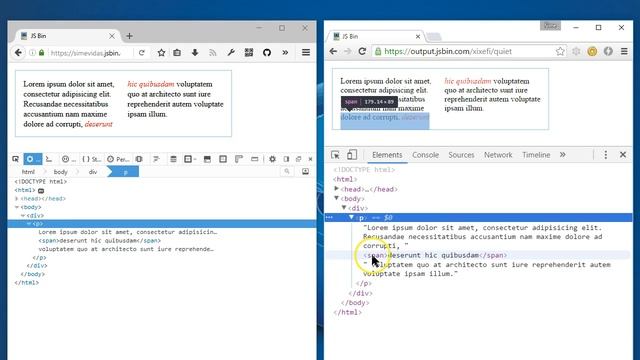
Task: Click html breadcrumb in Firefox inspector
Action: [x=28, y=172]
